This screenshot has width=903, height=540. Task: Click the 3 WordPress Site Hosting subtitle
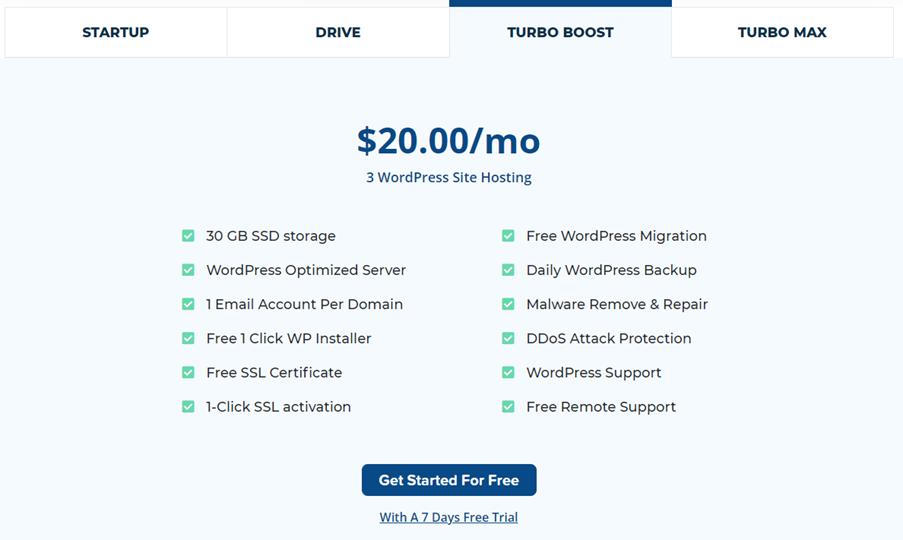tap(449, 177)
